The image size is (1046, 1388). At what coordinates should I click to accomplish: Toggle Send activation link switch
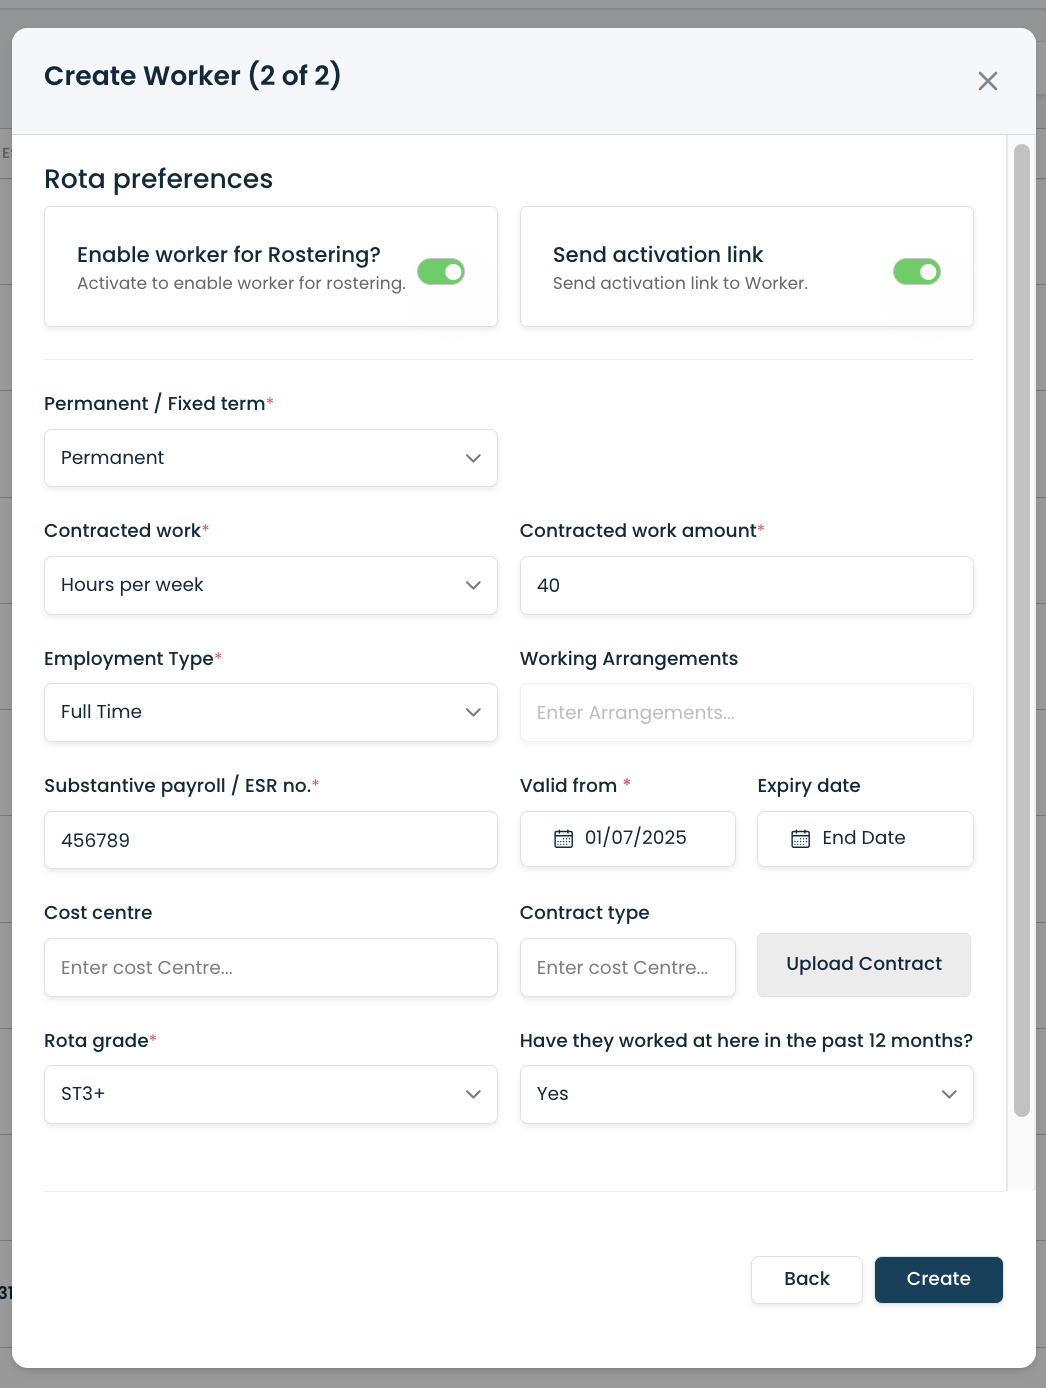[917, 272]
